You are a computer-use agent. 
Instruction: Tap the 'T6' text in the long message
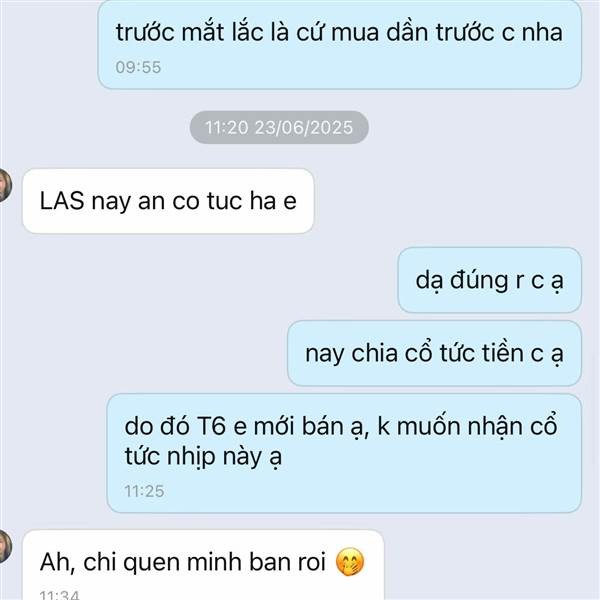[x=211, y=426]
